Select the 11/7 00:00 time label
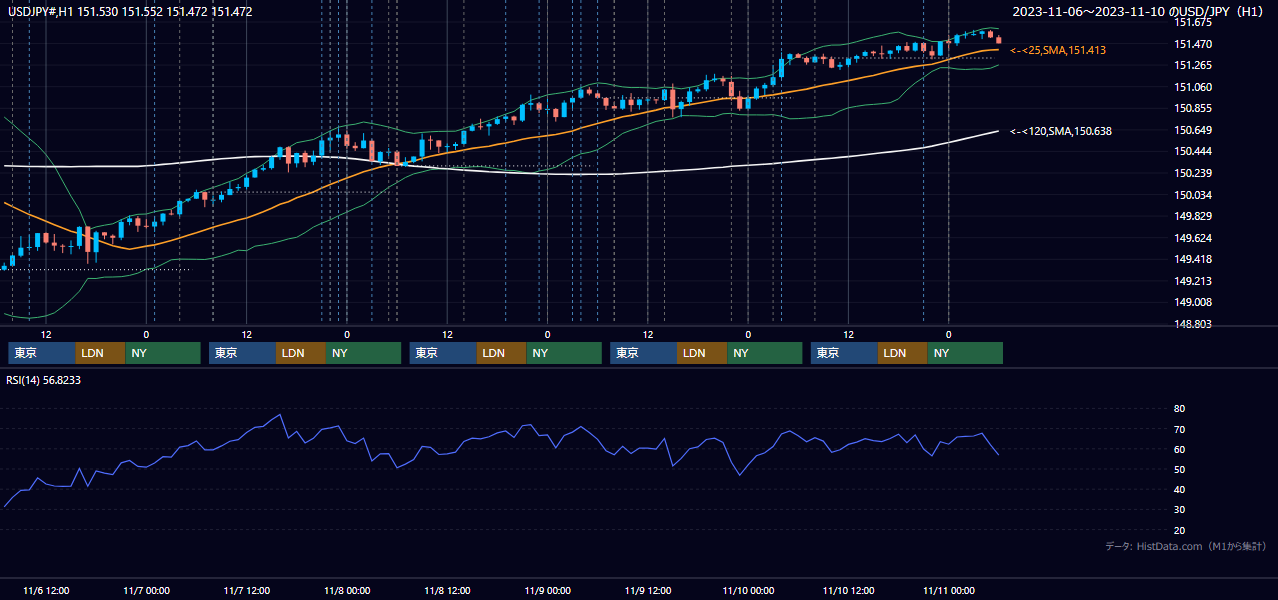The height and width of the screenshot is (600, 1278). (146, 590)
